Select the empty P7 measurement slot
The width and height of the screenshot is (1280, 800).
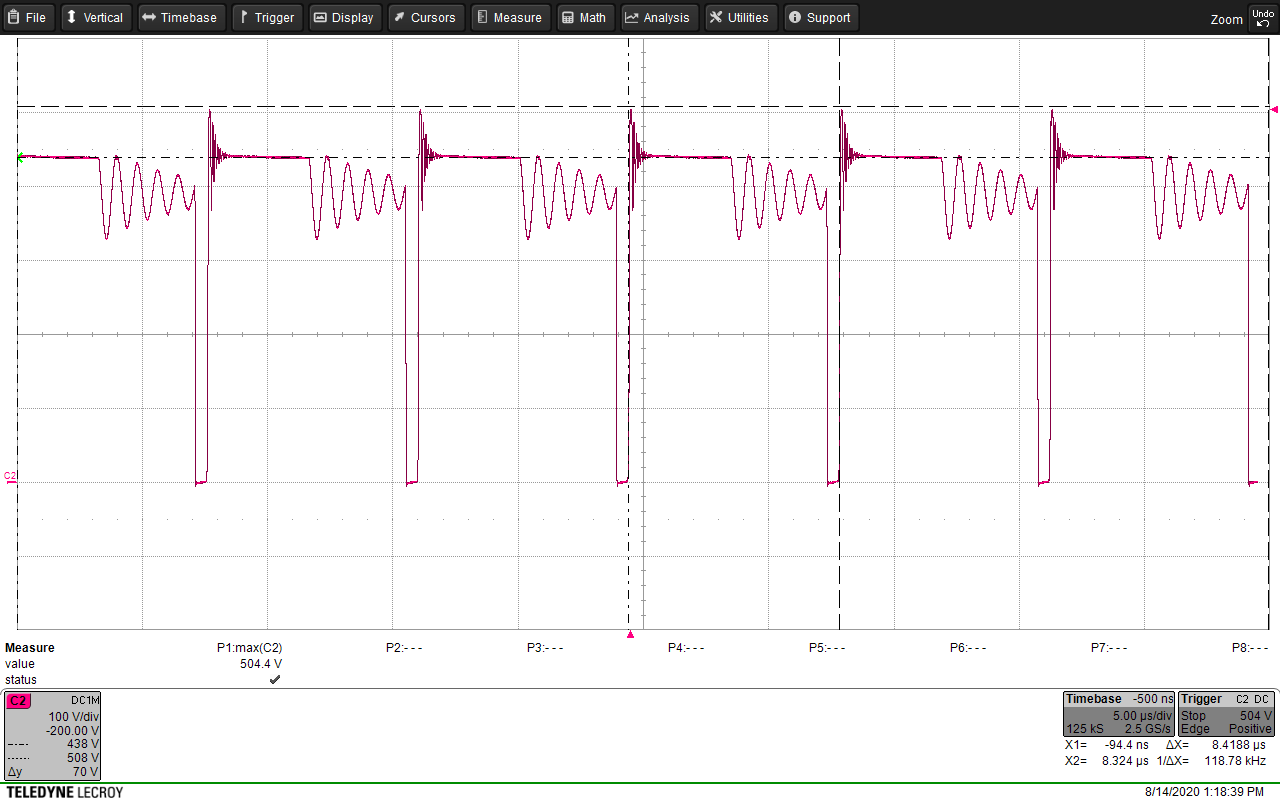coord(1109,648)
